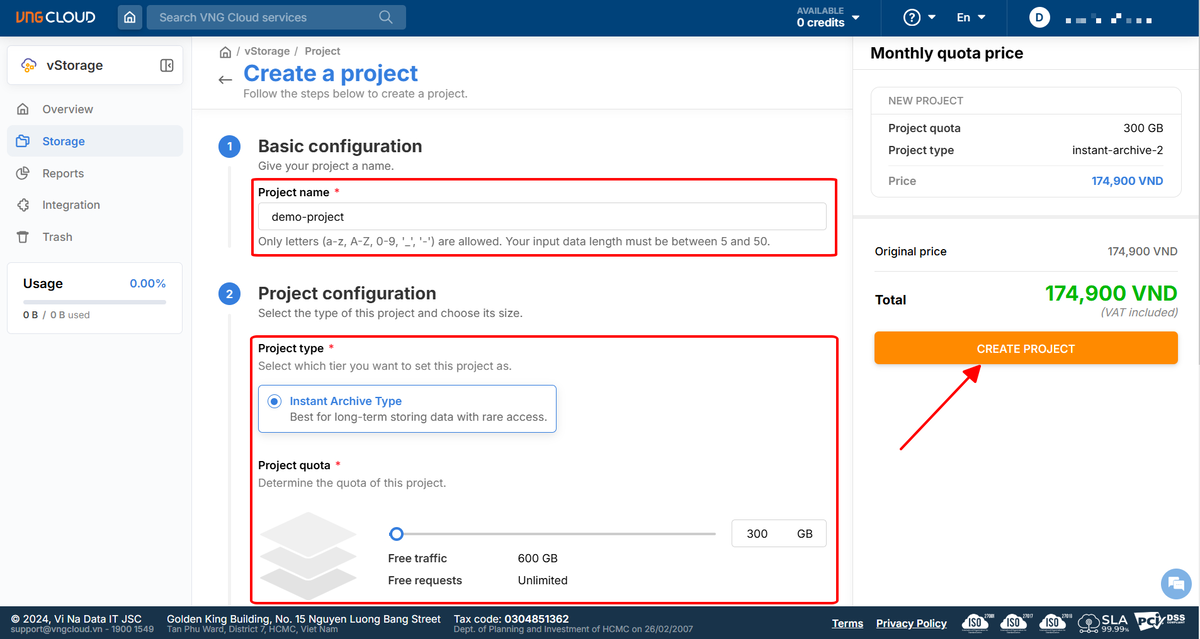Image resolution: width=1200 pixels, height=639 pixels.
Task: Open the Privacy Policy link
Action: [x=911, y=623]
